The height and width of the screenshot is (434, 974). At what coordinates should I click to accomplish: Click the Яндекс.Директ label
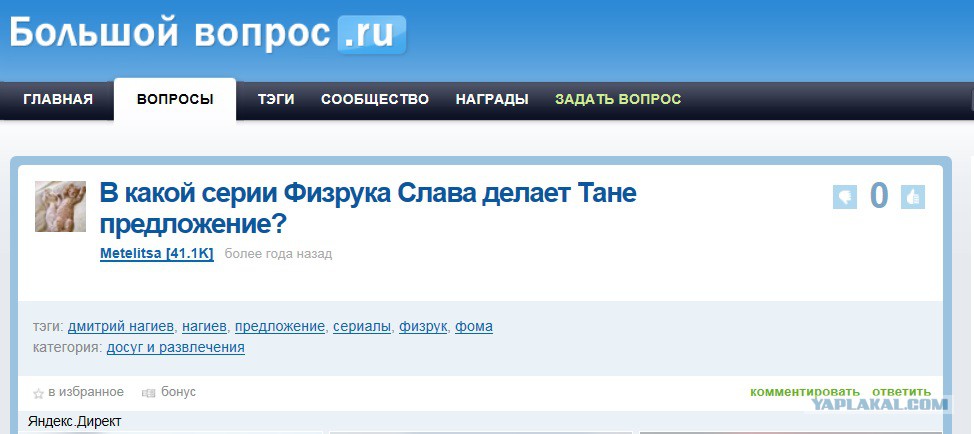click(x=75, y=422)
